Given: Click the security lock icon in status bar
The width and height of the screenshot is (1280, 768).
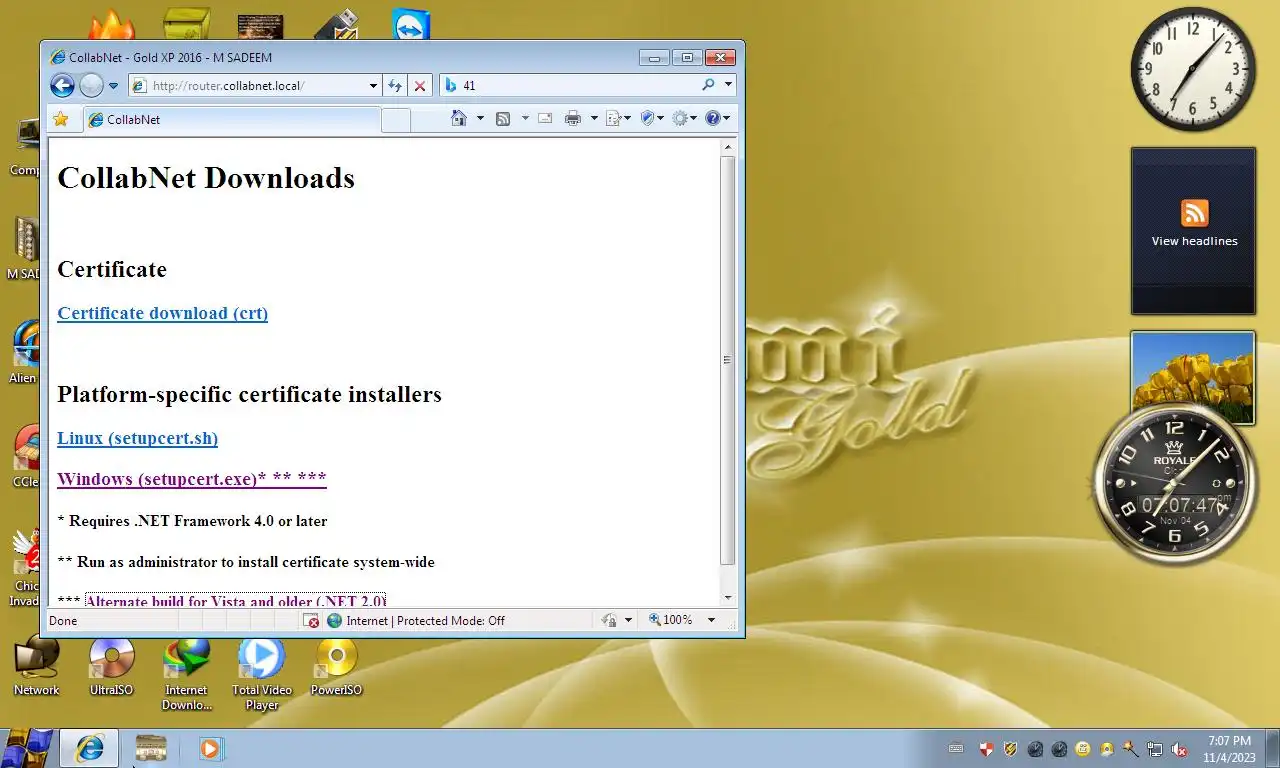Looking at the screenshot, I should coord(609,621).
